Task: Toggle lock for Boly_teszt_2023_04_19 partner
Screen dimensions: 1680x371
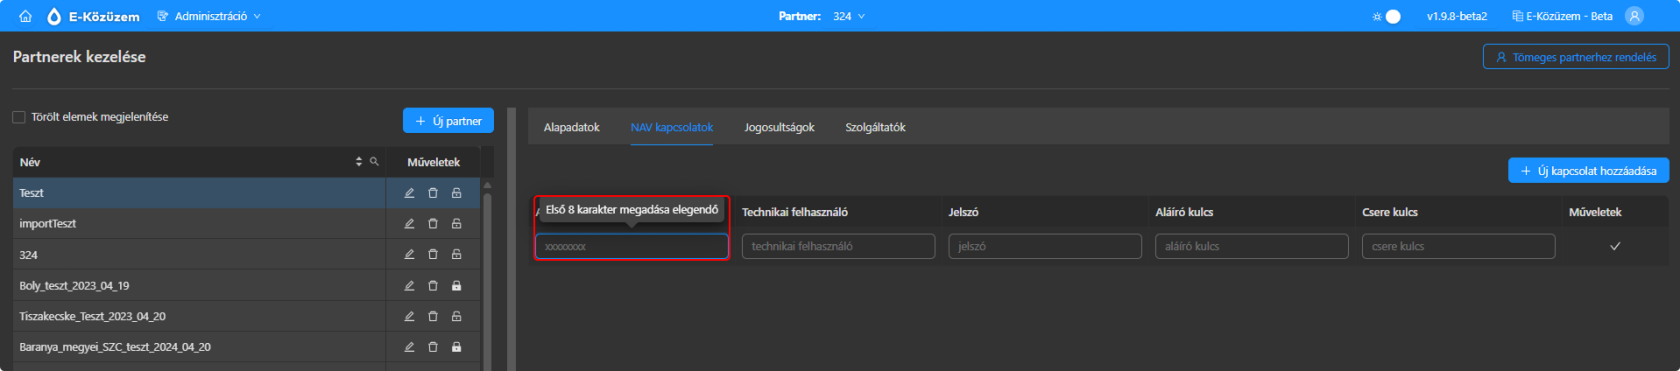Action: (x=456, y=286)
